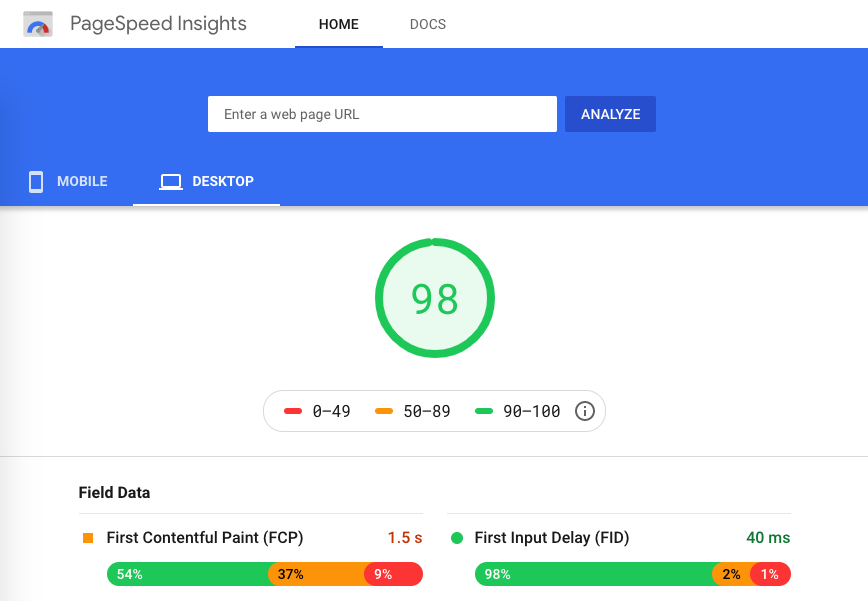Click the red 0–49 legend marker
This screenshot has height=601, width=868.
coord(293,411)
